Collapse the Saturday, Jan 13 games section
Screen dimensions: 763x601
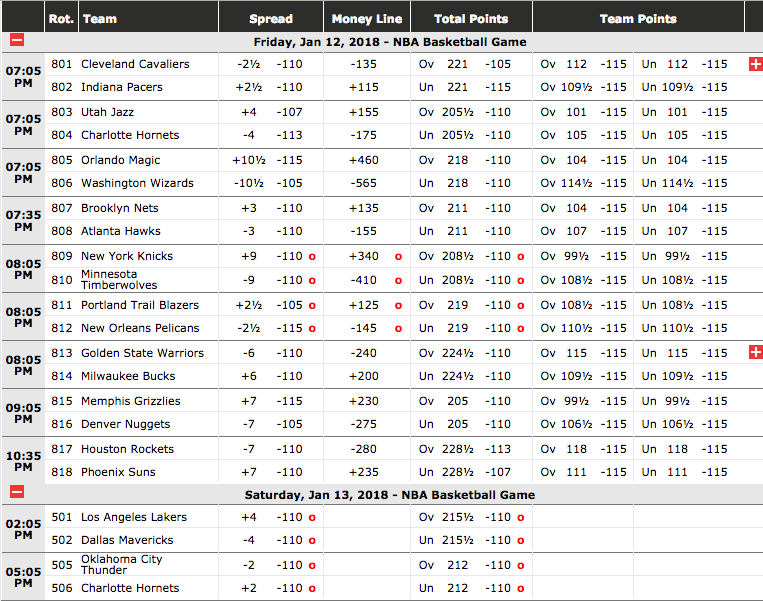(x=17, y=492)
